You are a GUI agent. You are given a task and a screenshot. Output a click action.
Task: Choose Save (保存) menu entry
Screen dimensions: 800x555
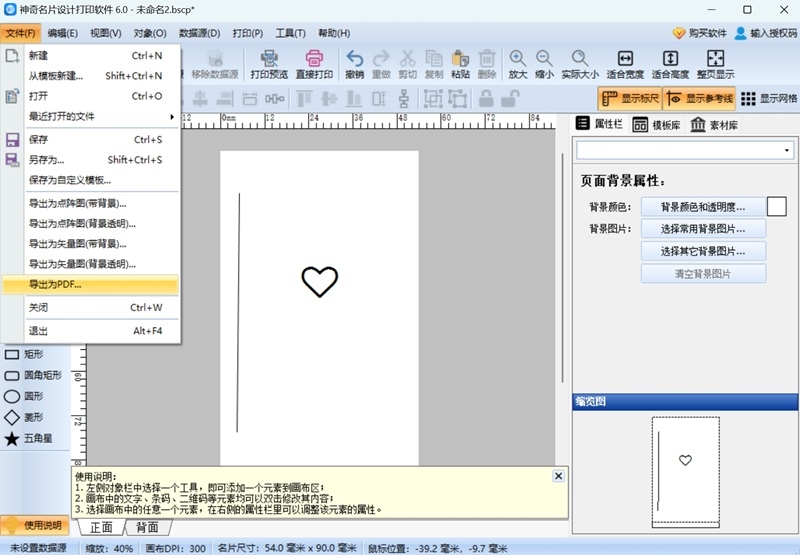(102, 139)
